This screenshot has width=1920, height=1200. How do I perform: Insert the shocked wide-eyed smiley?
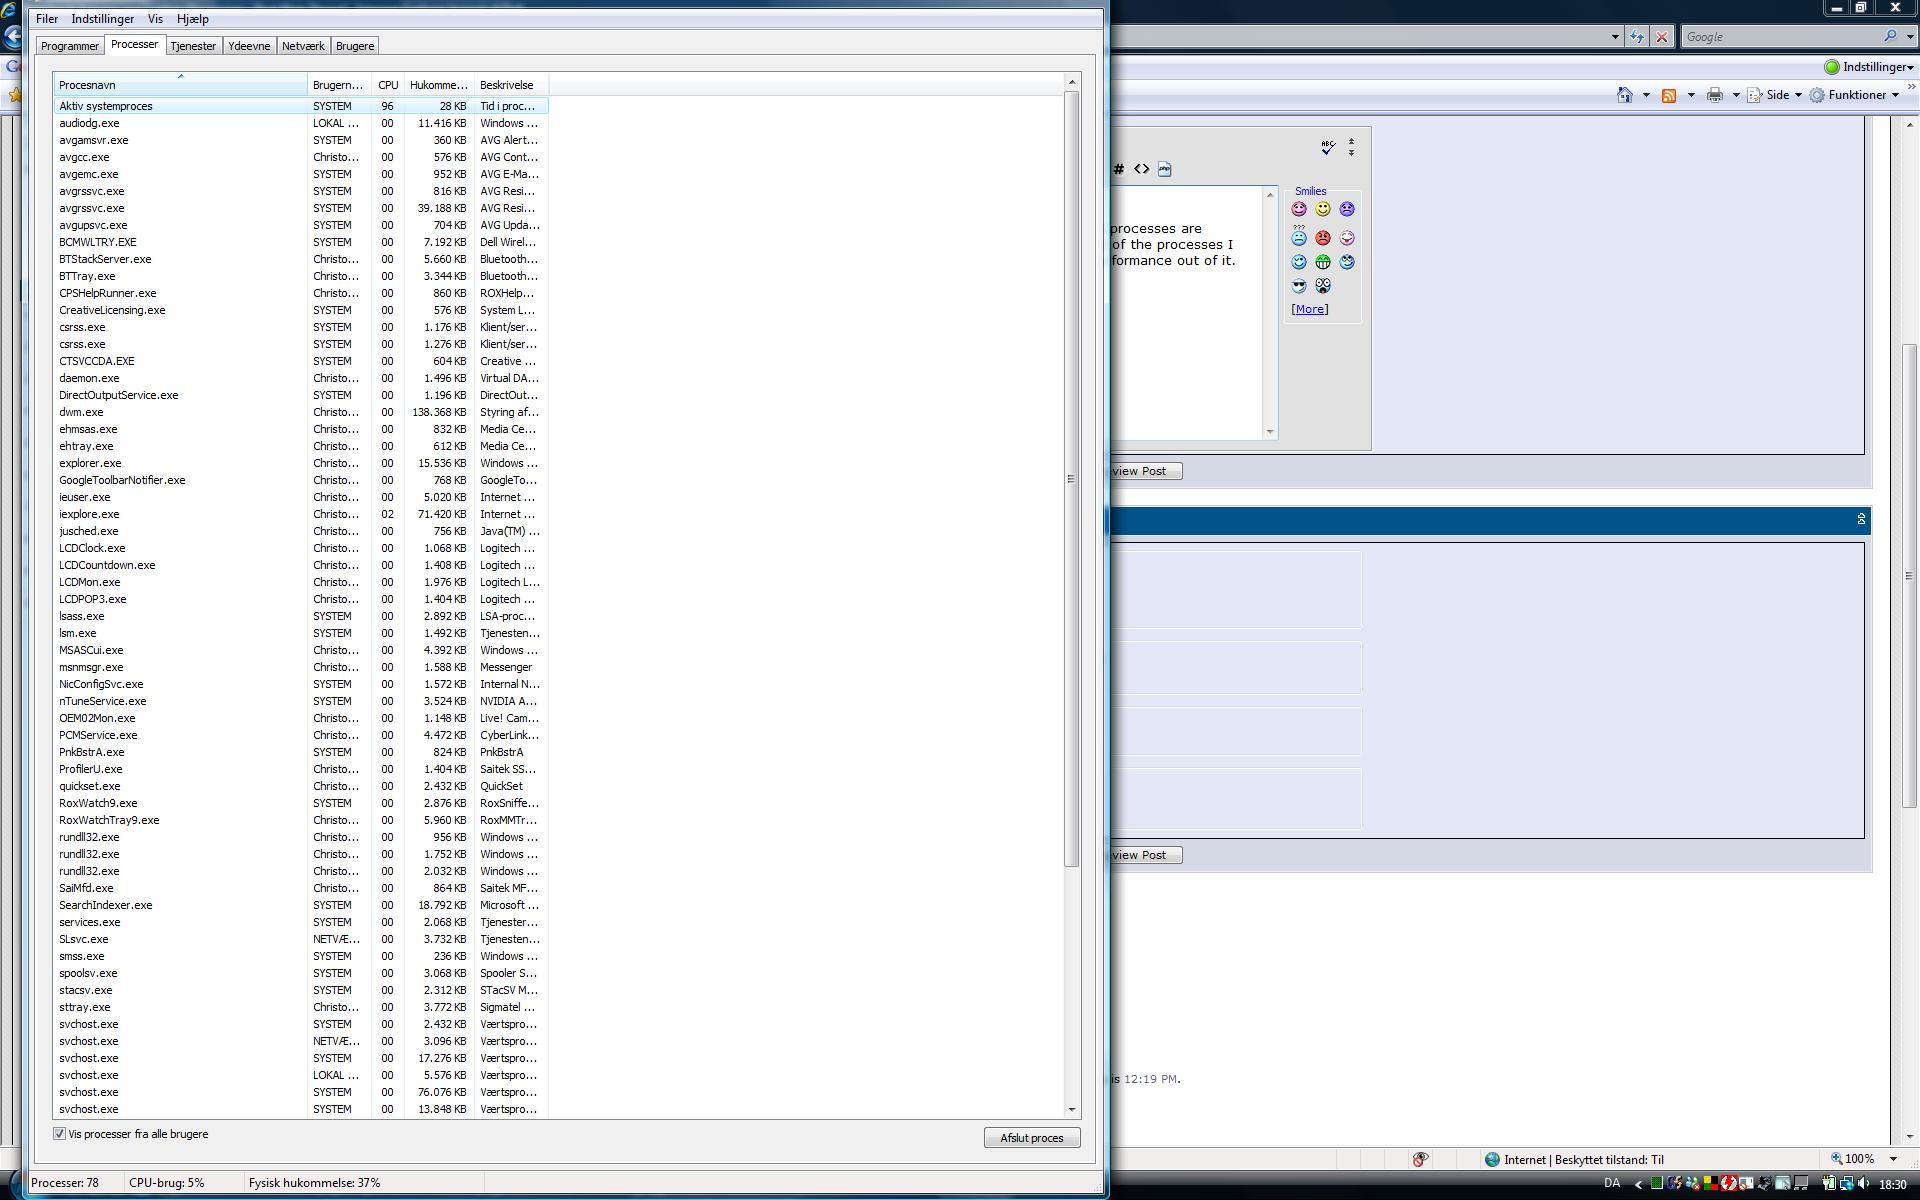1323,286
